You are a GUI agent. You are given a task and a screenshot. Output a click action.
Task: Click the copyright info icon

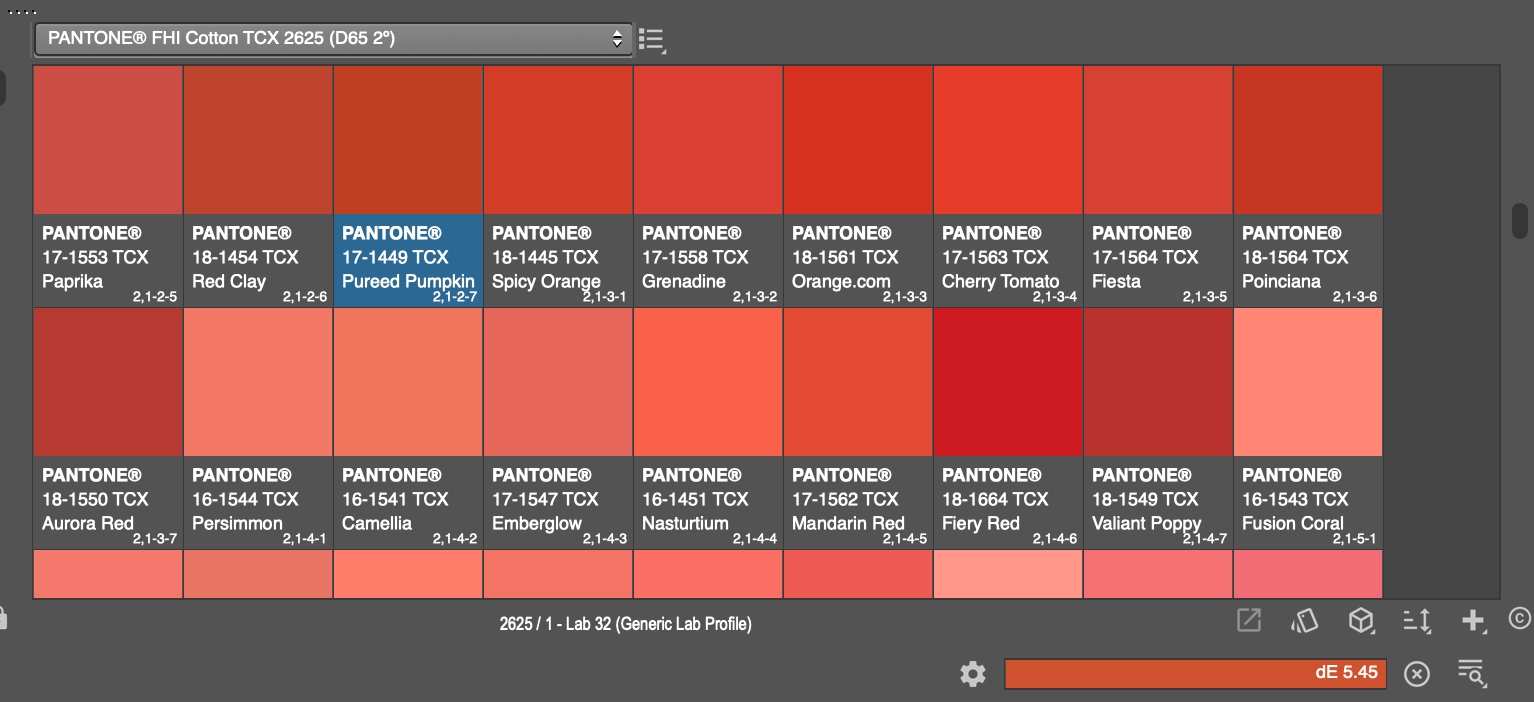1520,619
